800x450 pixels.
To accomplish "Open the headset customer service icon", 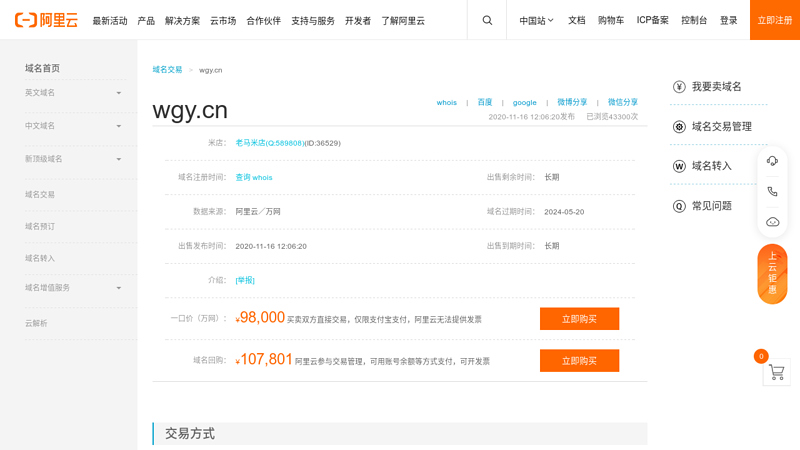I will 772,161.
